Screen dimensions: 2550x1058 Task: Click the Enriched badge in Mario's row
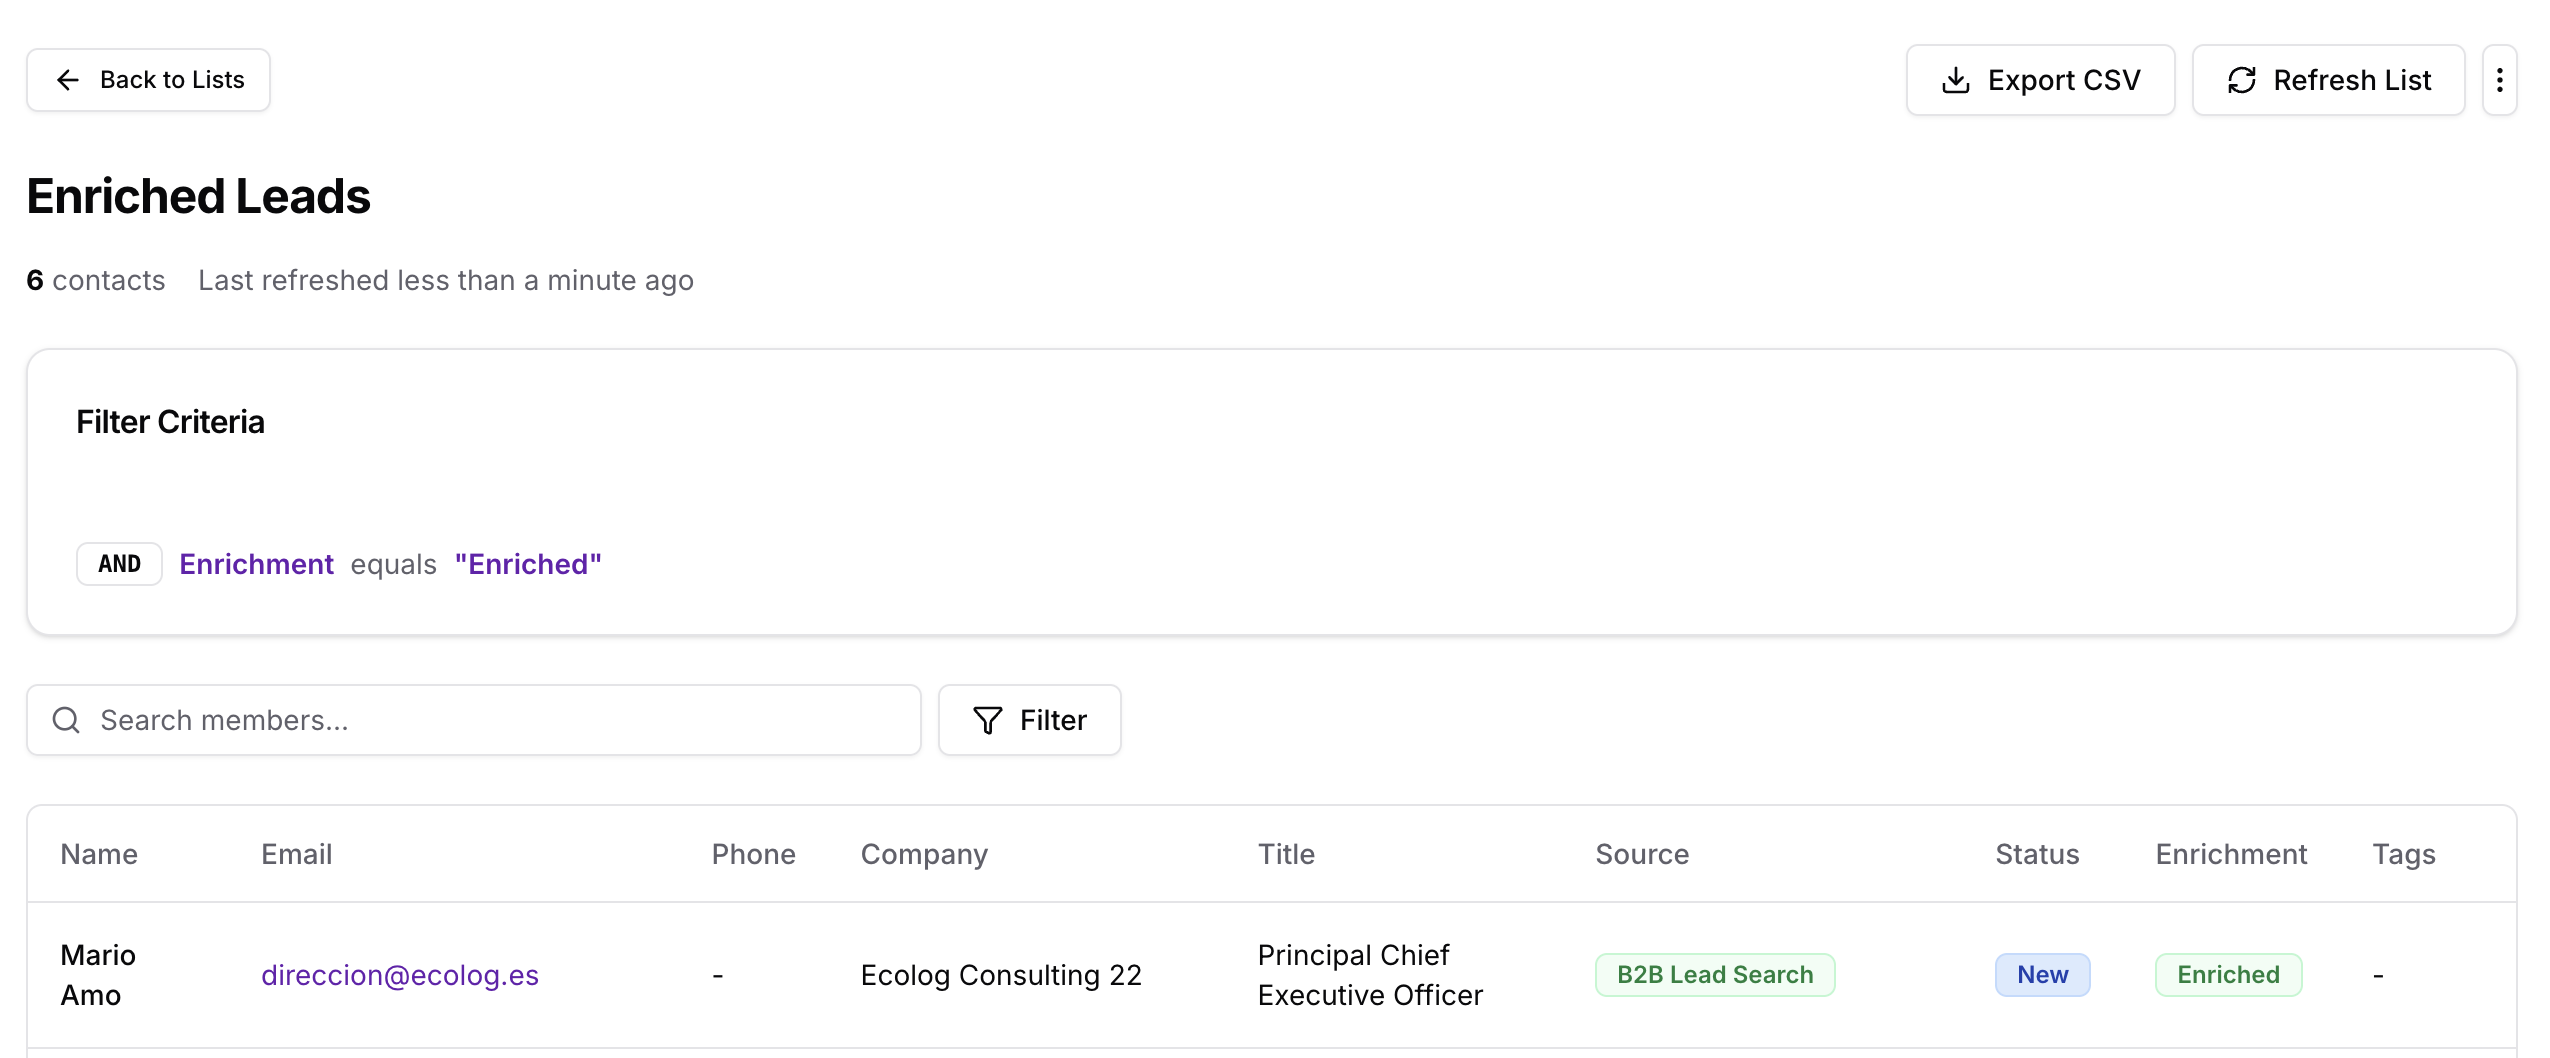coord(2228,975)
